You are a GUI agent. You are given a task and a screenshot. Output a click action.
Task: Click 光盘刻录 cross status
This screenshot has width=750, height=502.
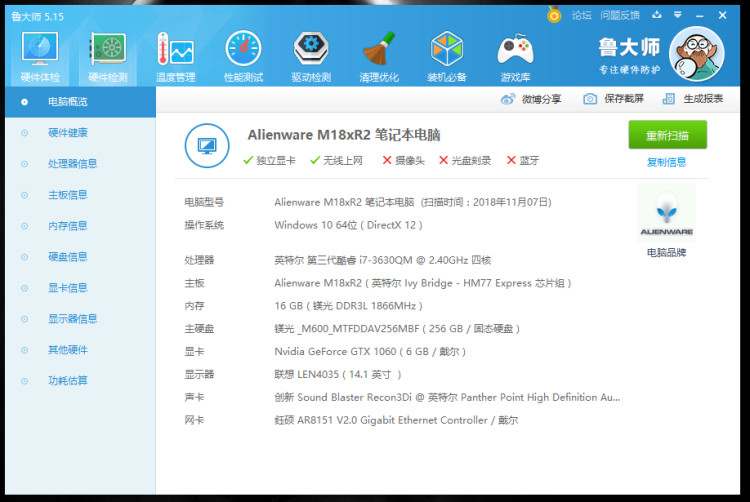click(x=465, y=161)
